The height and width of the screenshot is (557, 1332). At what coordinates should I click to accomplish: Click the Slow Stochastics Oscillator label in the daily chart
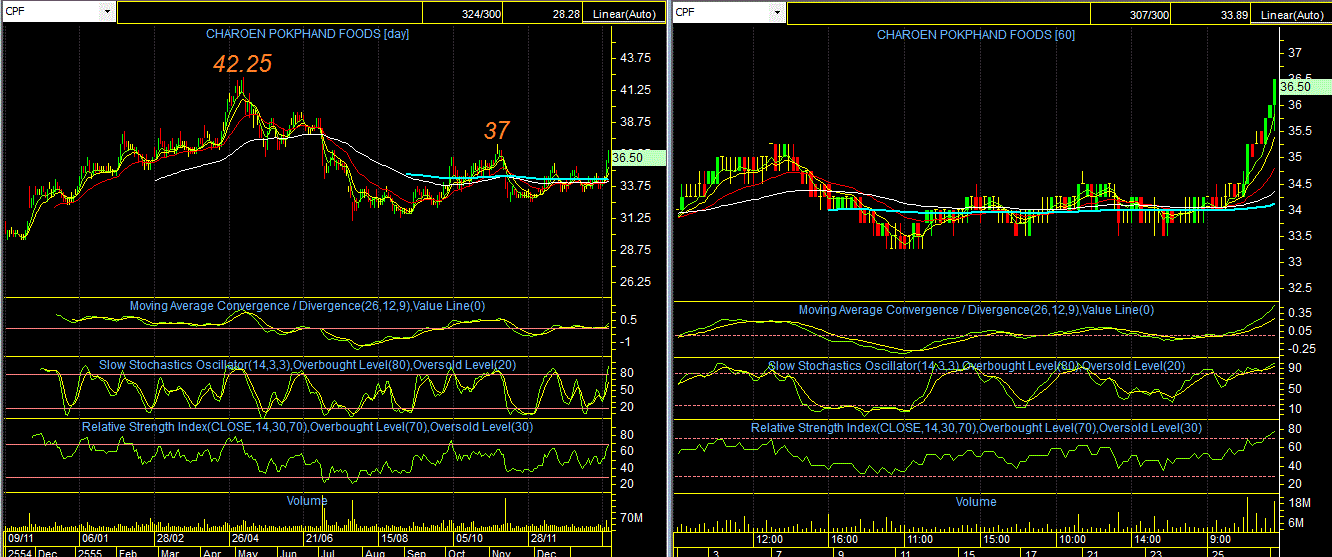click(x=307, y=365)
